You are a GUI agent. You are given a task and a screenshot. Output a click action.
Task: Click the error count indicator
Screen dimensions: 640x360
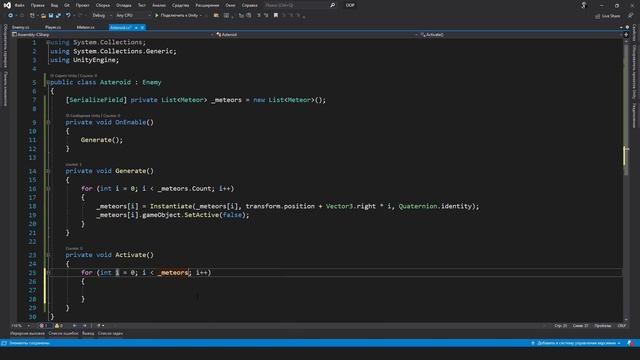(x=43, y=326)
